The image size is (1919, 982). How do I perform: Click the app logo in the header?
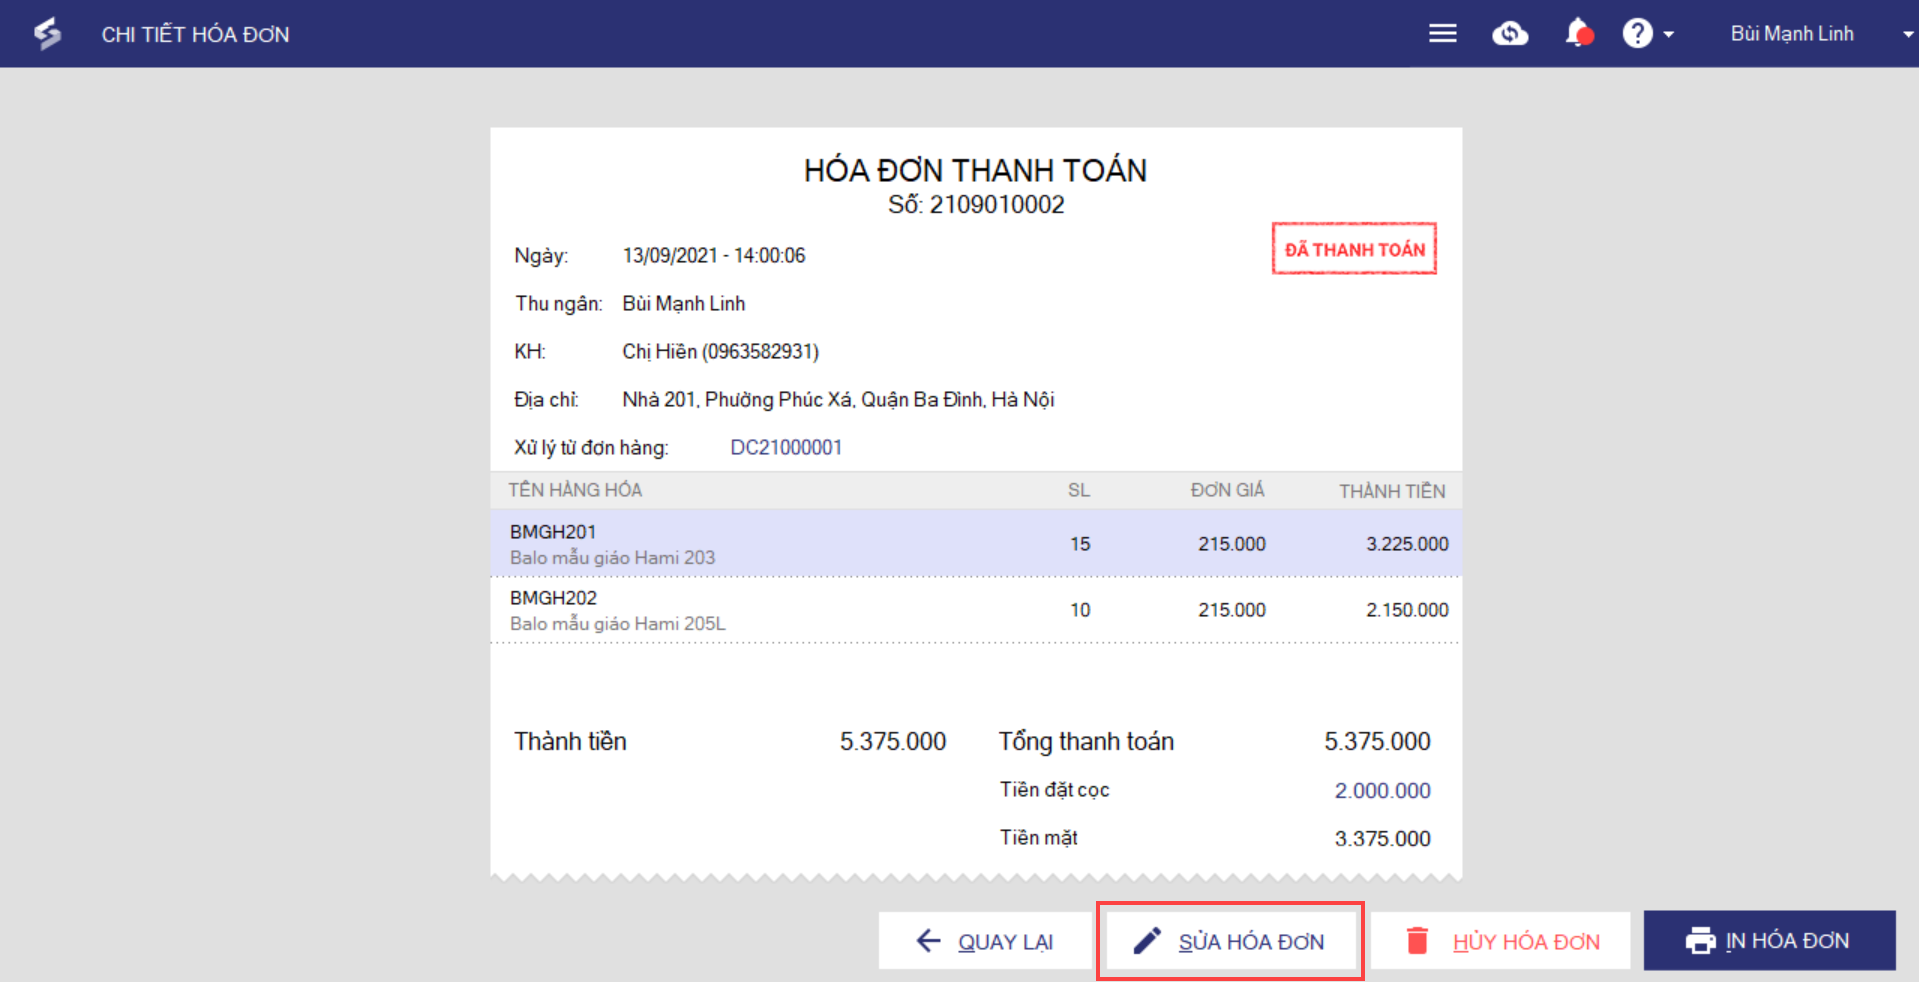(47, 34)
